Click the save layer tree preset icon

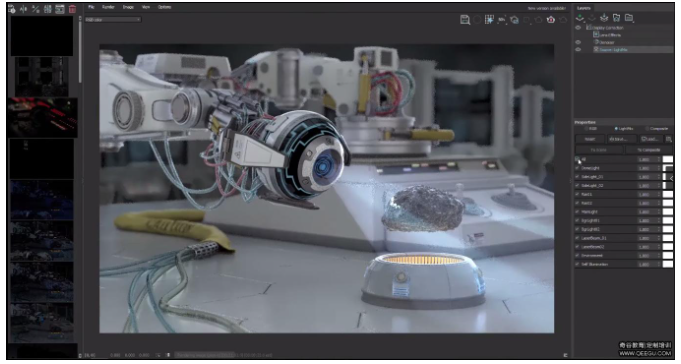click(604, 18)
